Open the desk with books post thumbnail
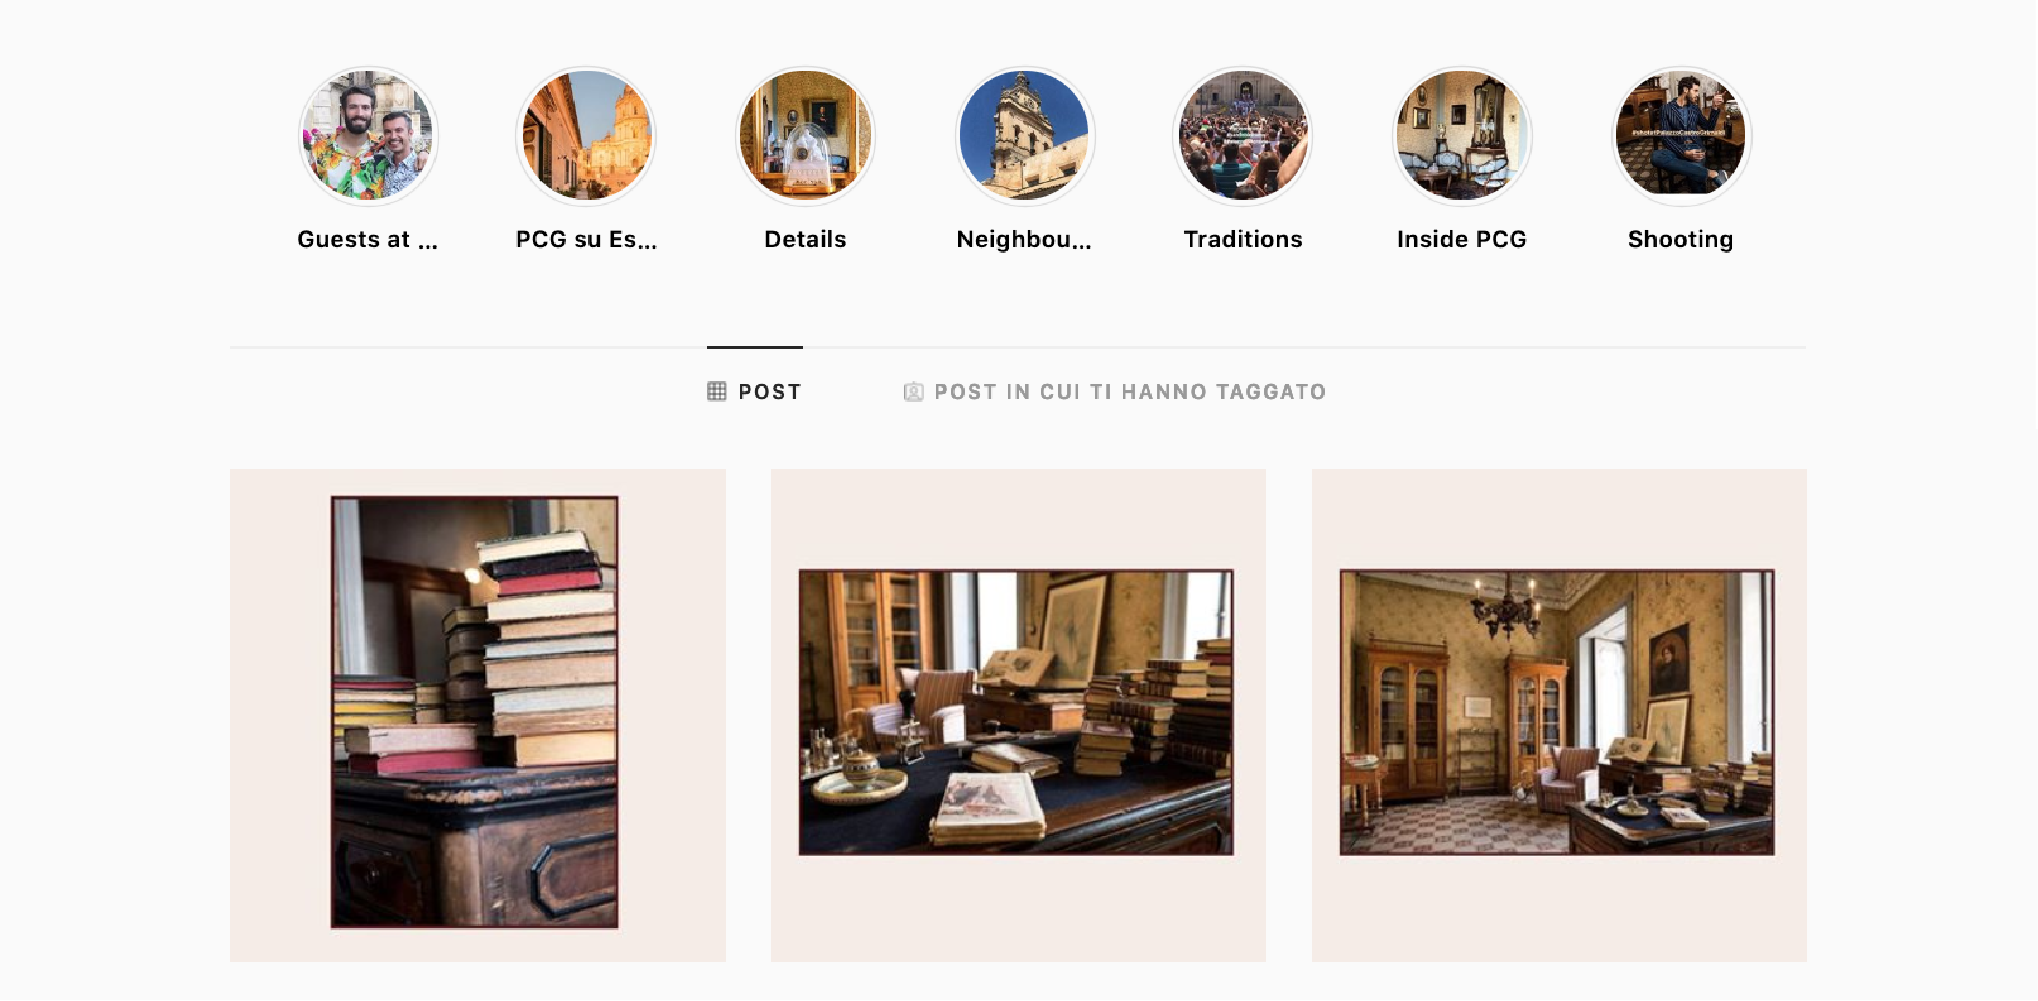 (1018, 715)
